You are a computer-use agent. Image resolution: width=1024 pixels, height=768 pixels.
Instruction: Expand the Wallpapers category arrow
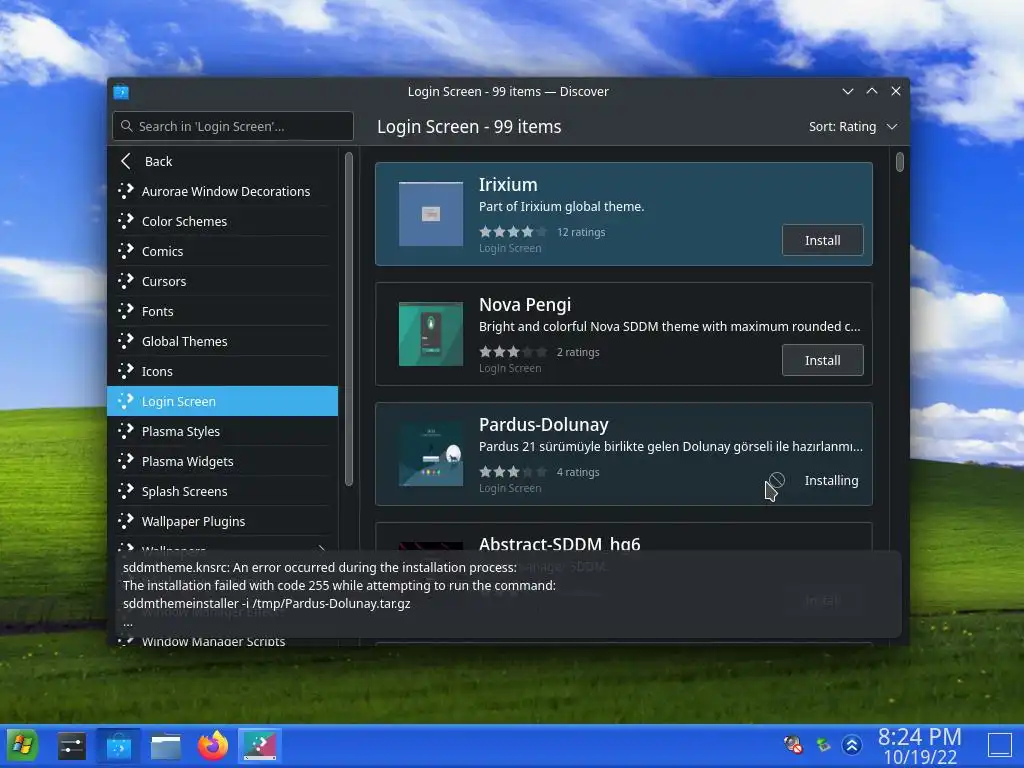tap(321, 549)
